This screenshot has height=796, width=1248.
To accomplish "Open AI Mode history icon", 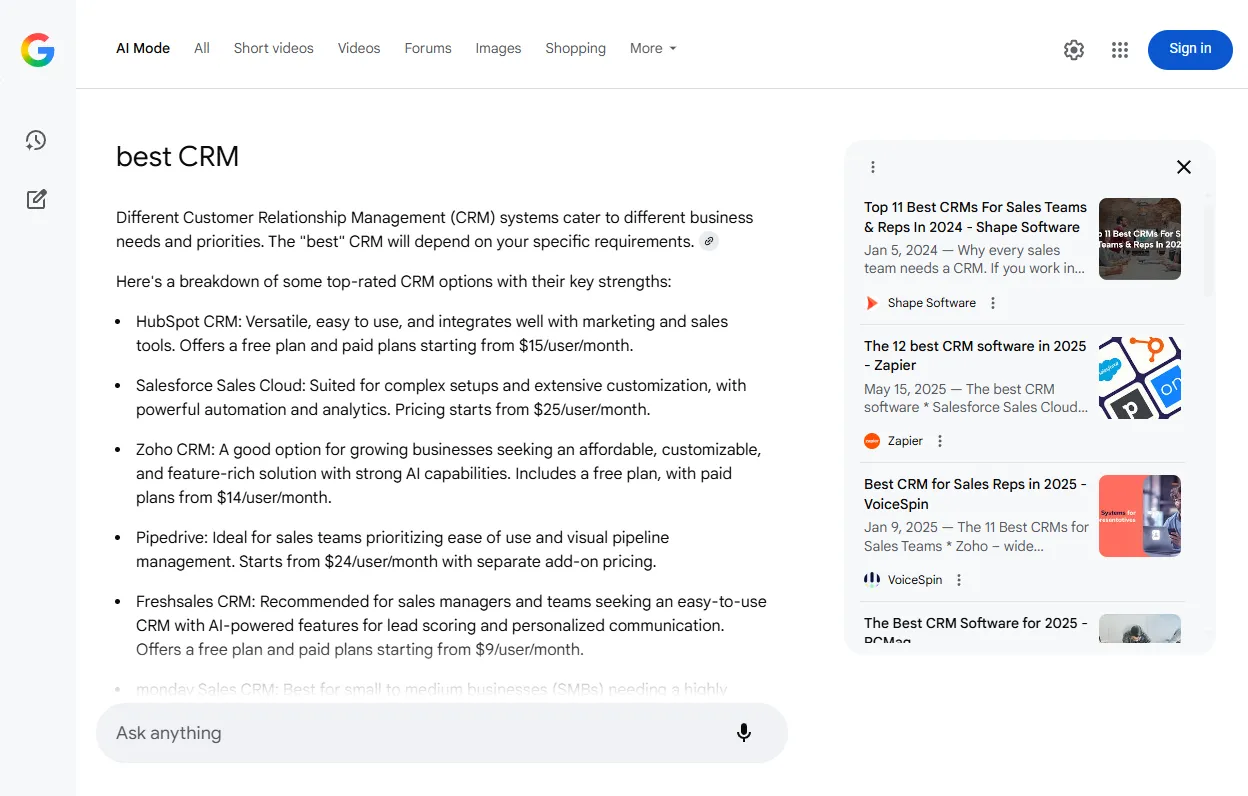I will click(x=37, y=141).
